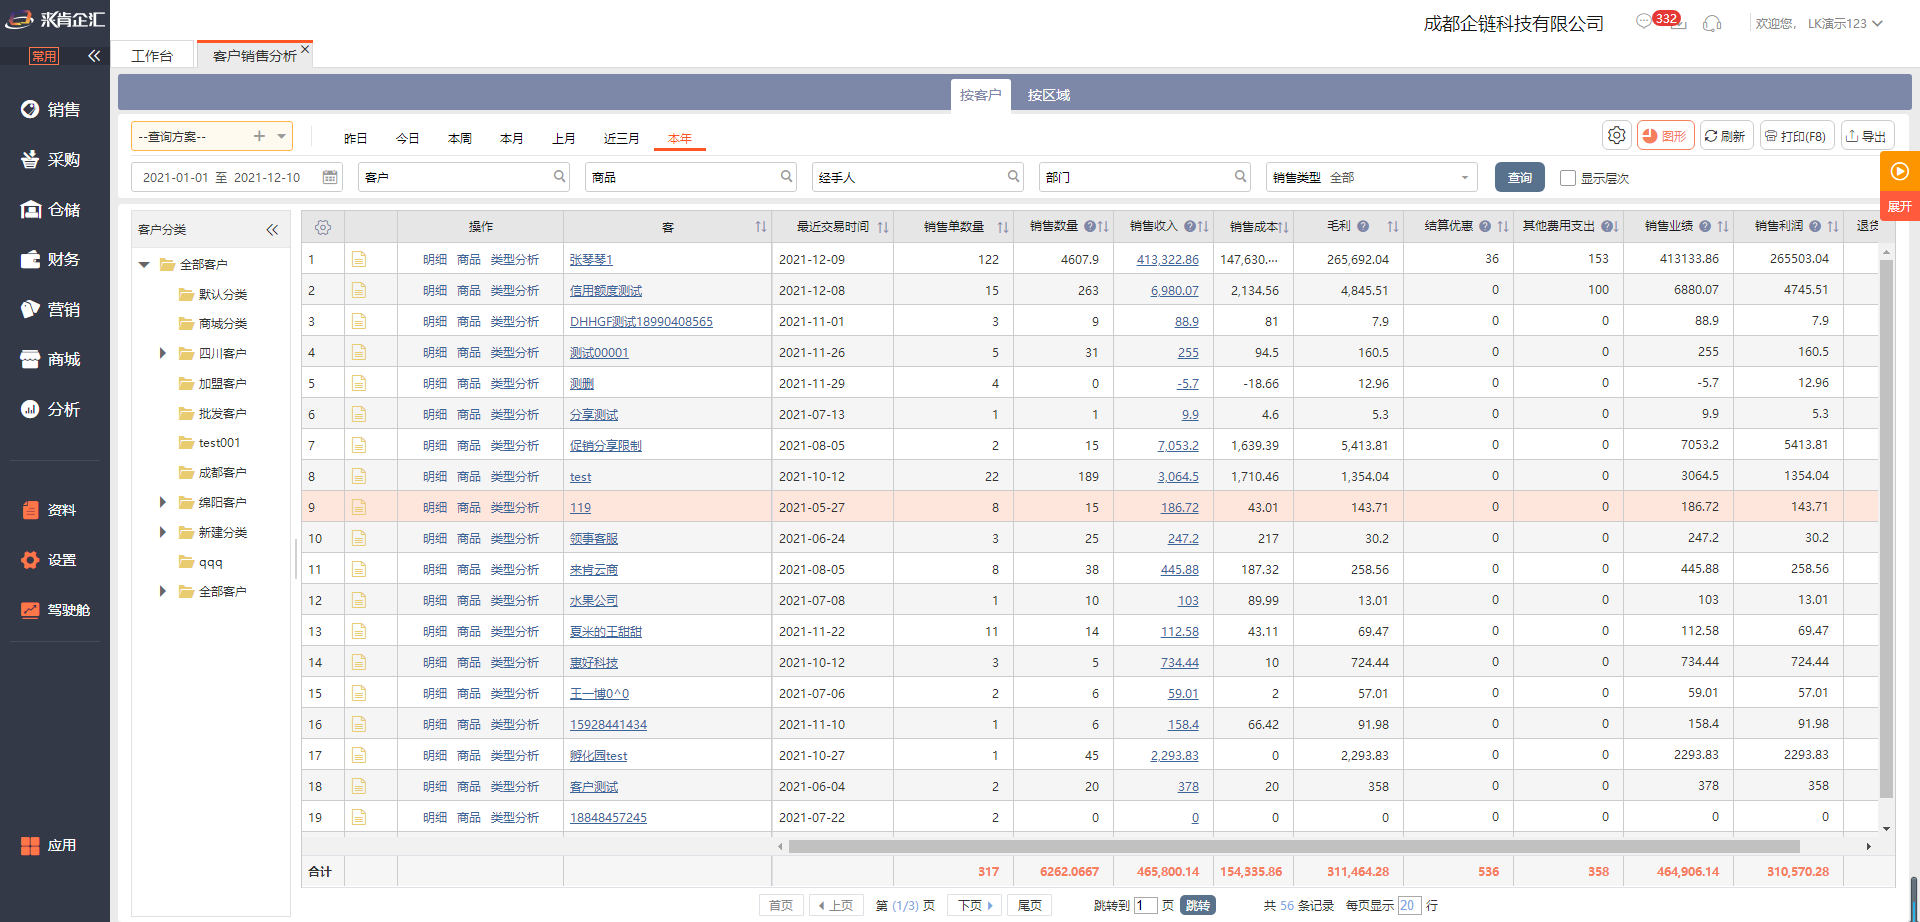1920x922 pixels.
Task: Switch to the 按区域 tab
Action: point(1048,95)
